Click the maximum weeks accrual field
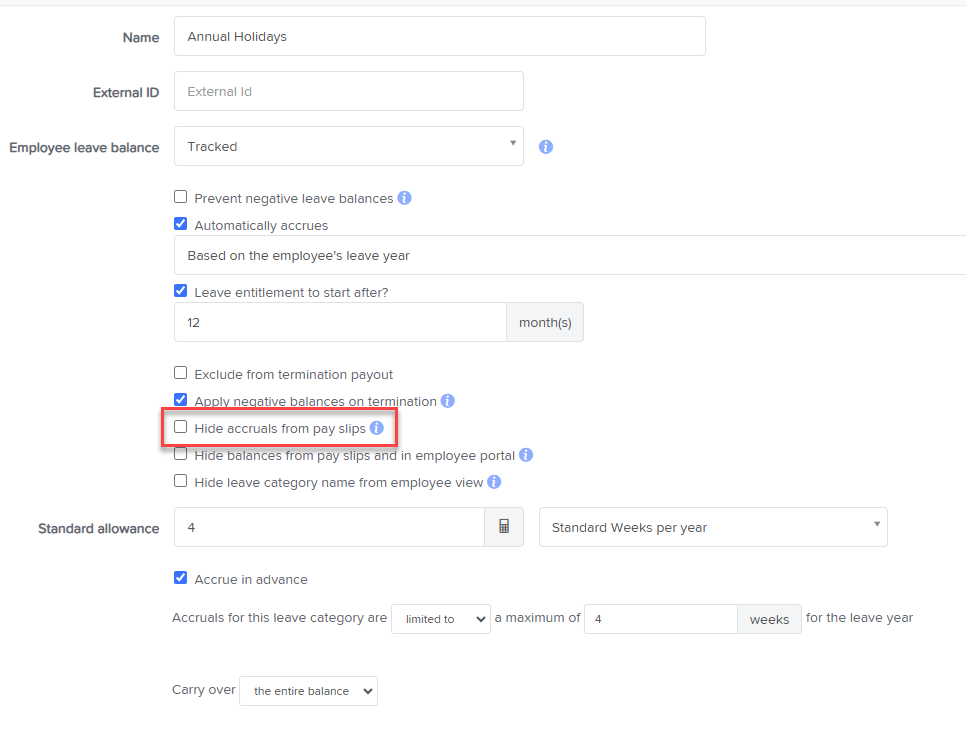The height and width of the screenshot is (737, 966). (660, 619)
